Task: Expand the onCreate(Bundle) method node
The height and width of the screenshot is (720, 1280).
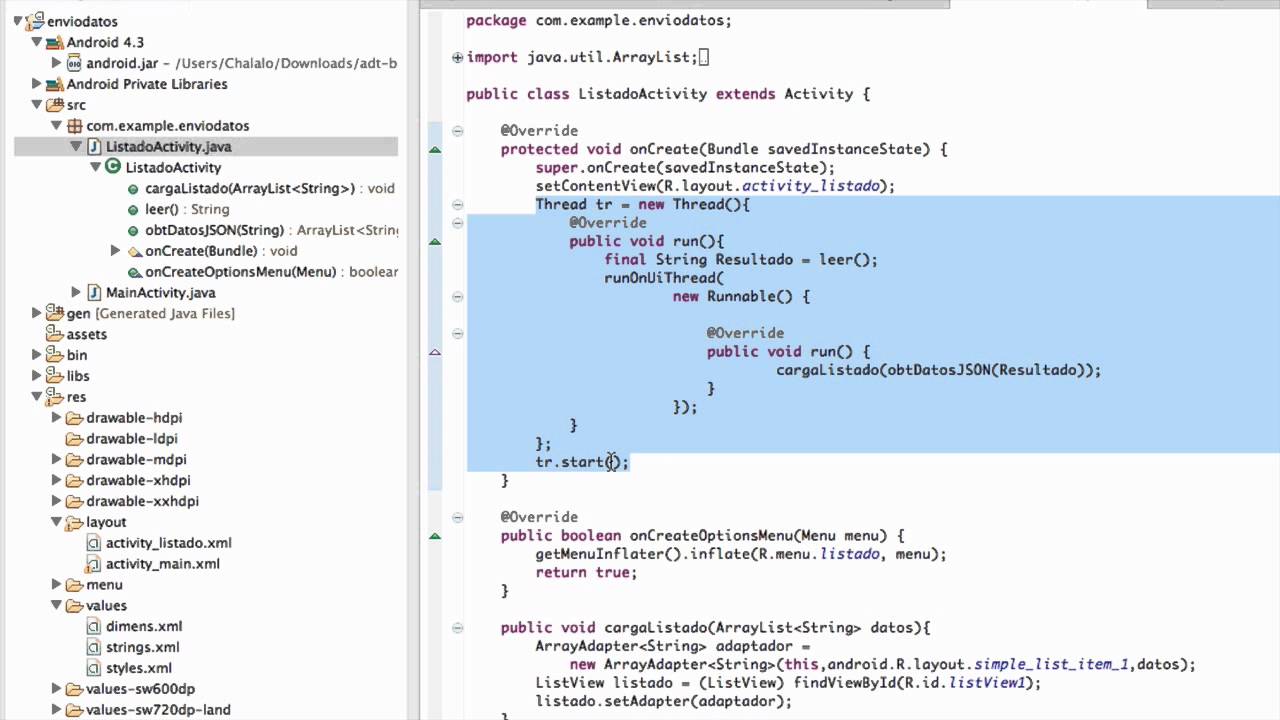Action: (x=115, y=251)
